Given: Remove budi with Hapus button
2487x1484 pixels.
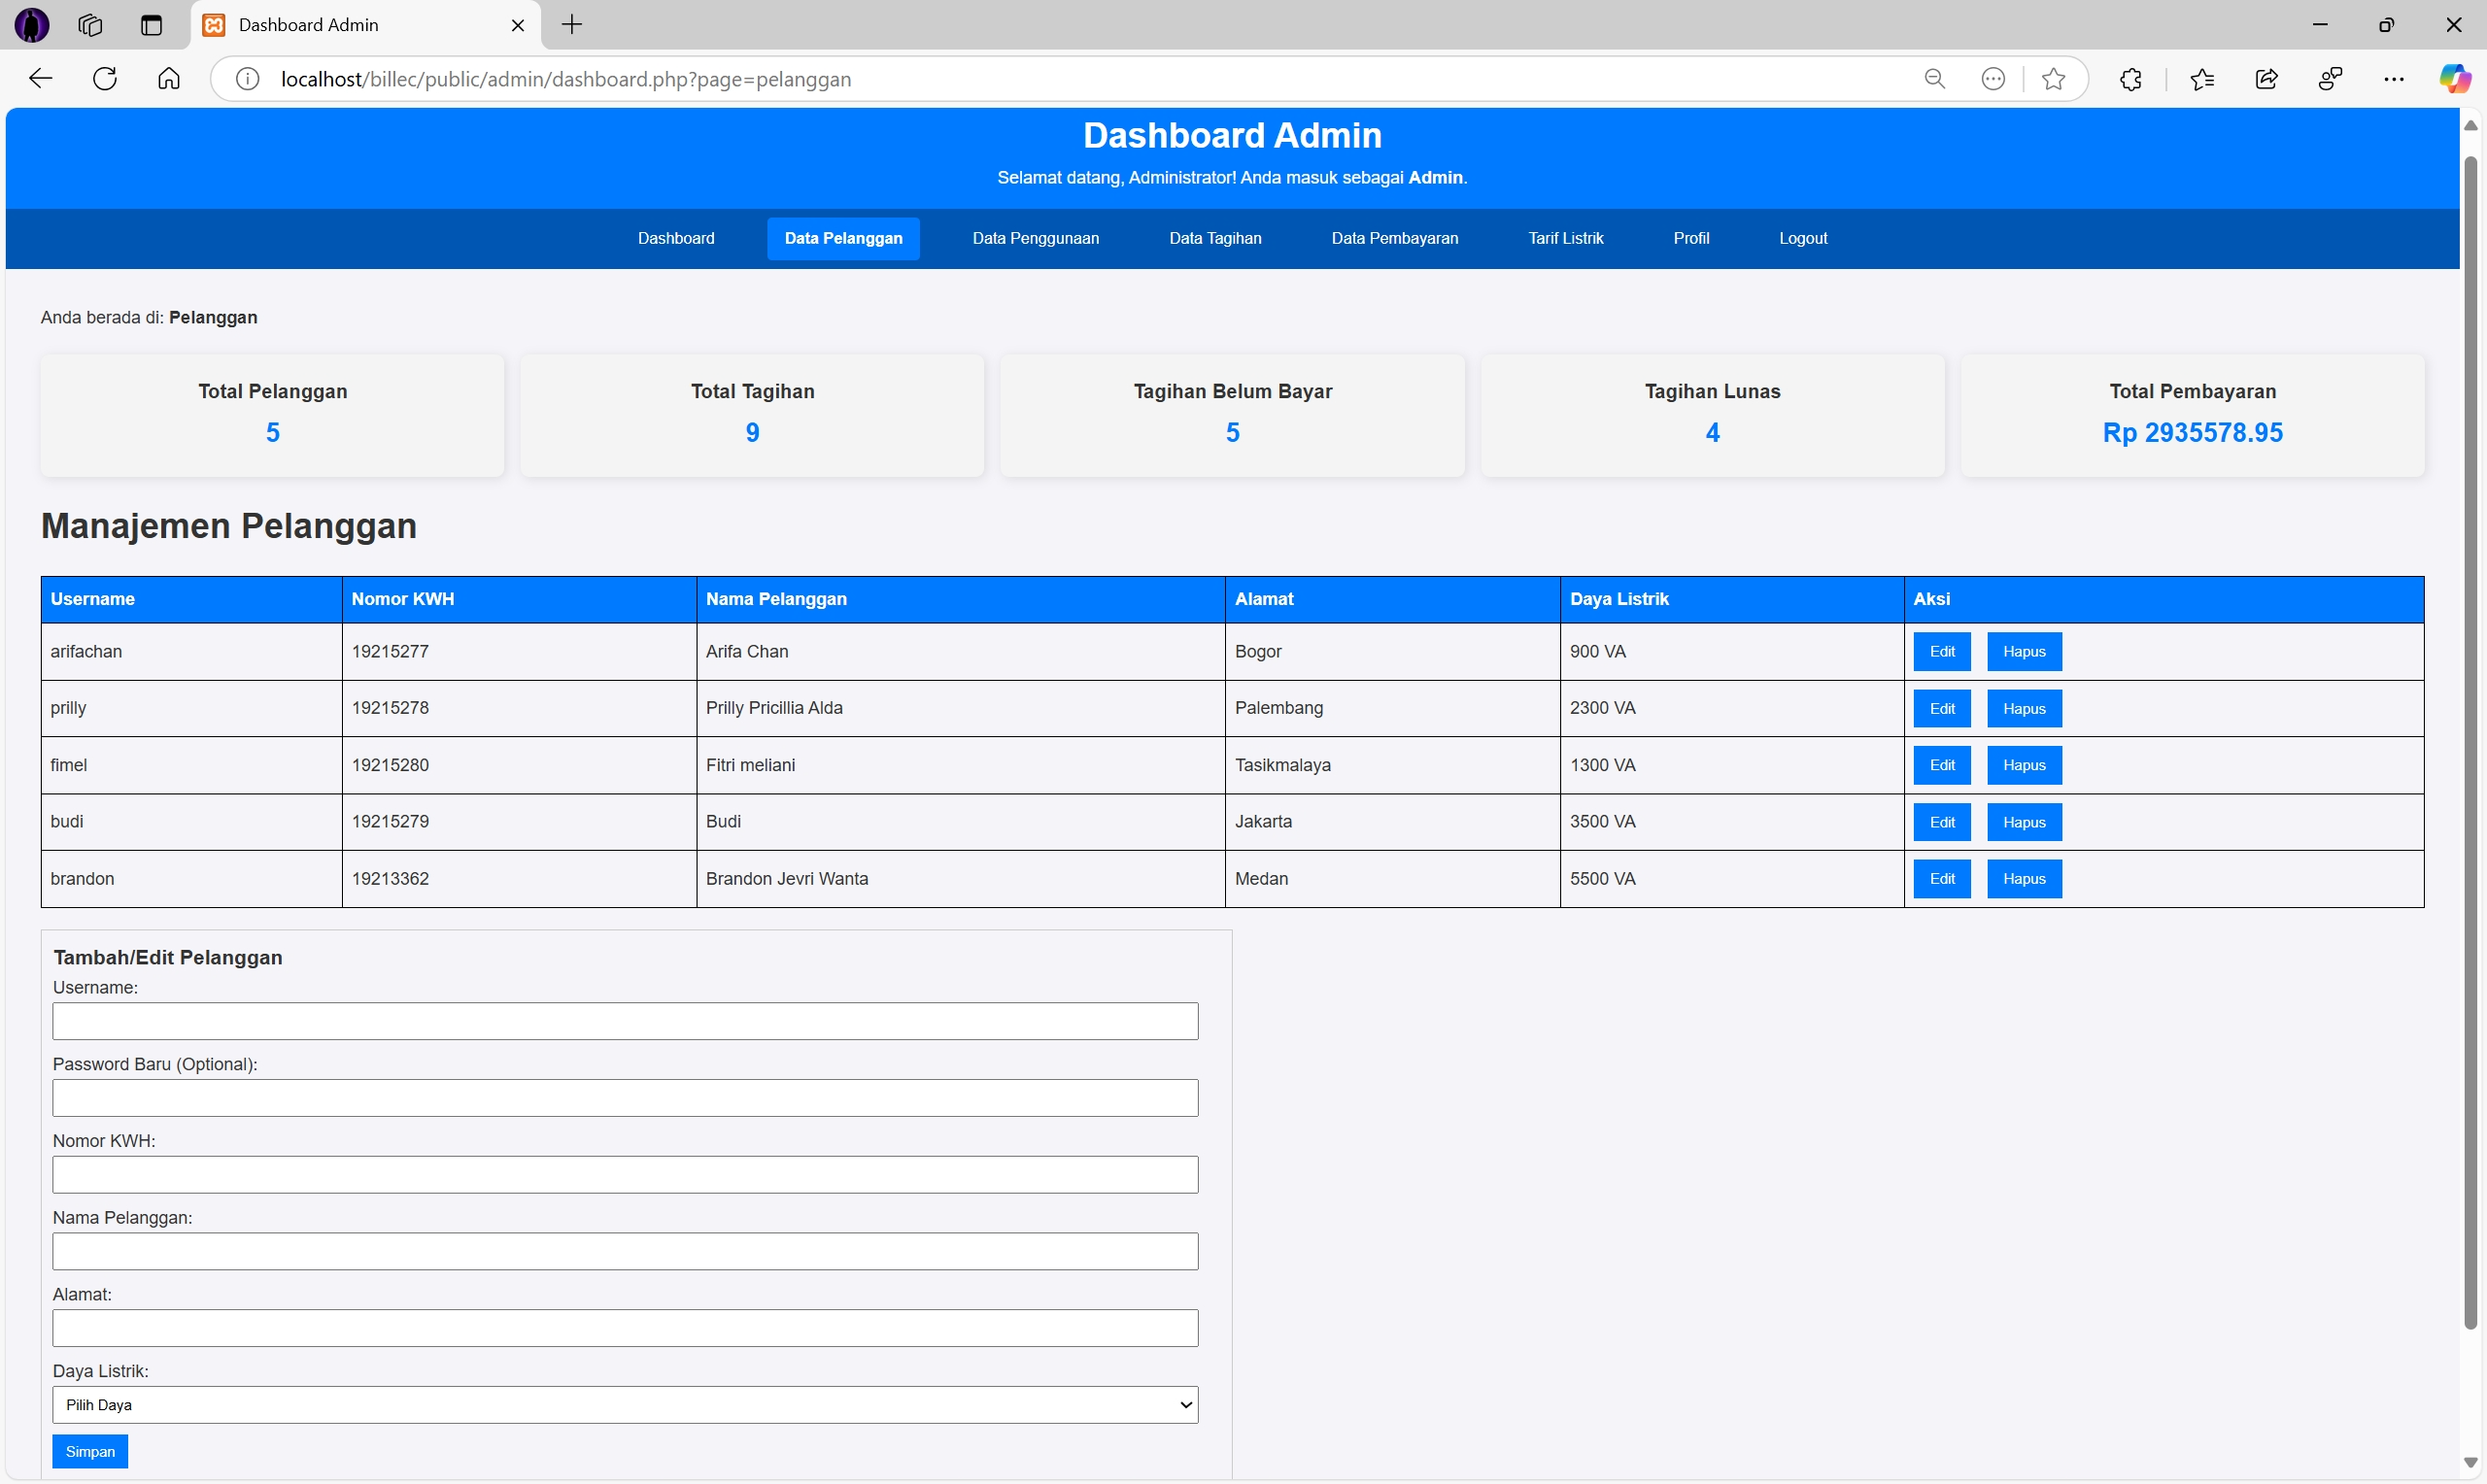Looking at the screenshot, I should click(2023, 822).
